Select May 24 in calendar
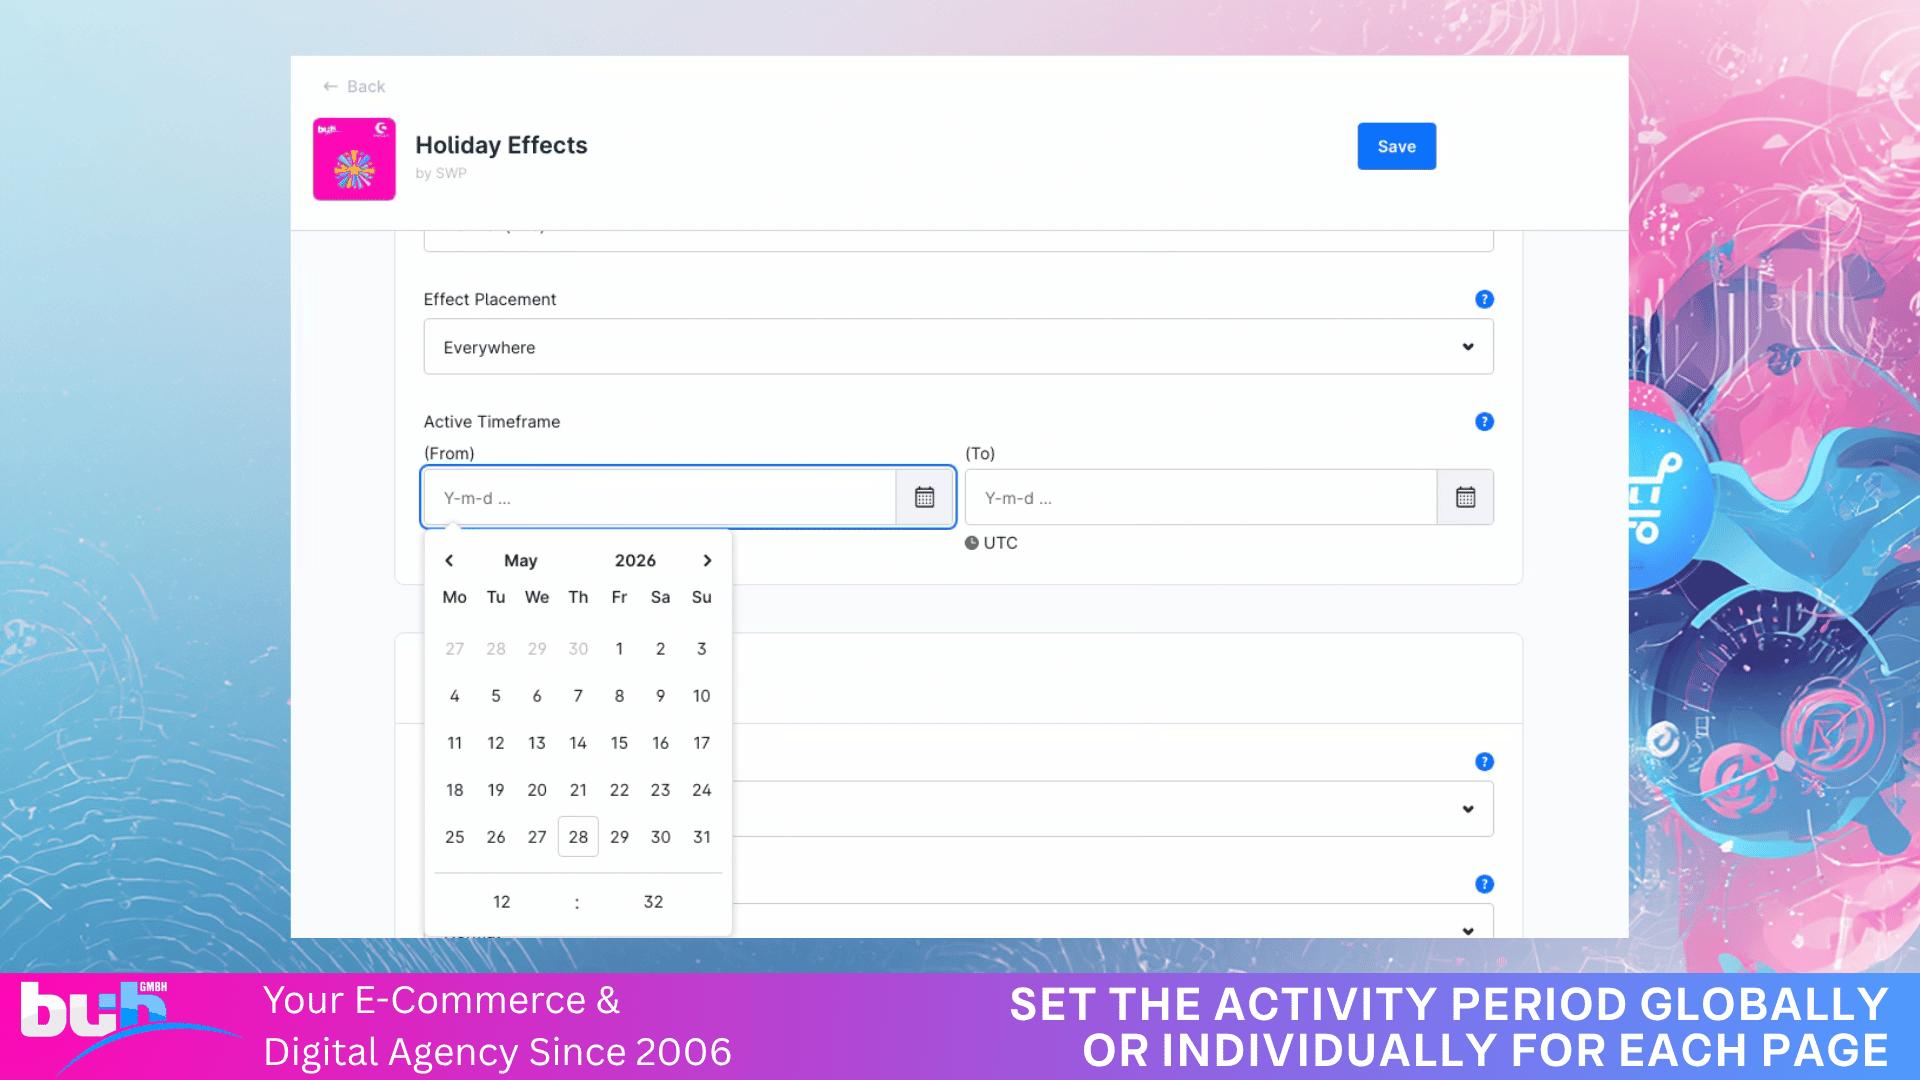 point(702,790)
